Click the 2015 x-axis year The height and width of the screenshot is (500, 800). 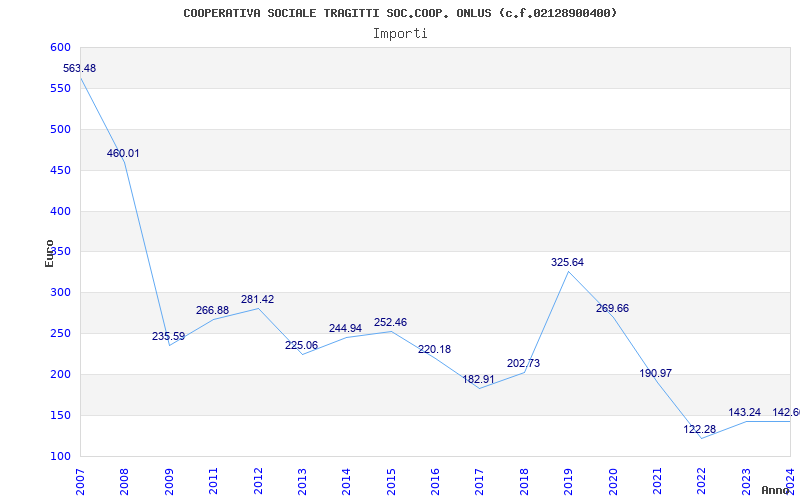coord(391,482)
